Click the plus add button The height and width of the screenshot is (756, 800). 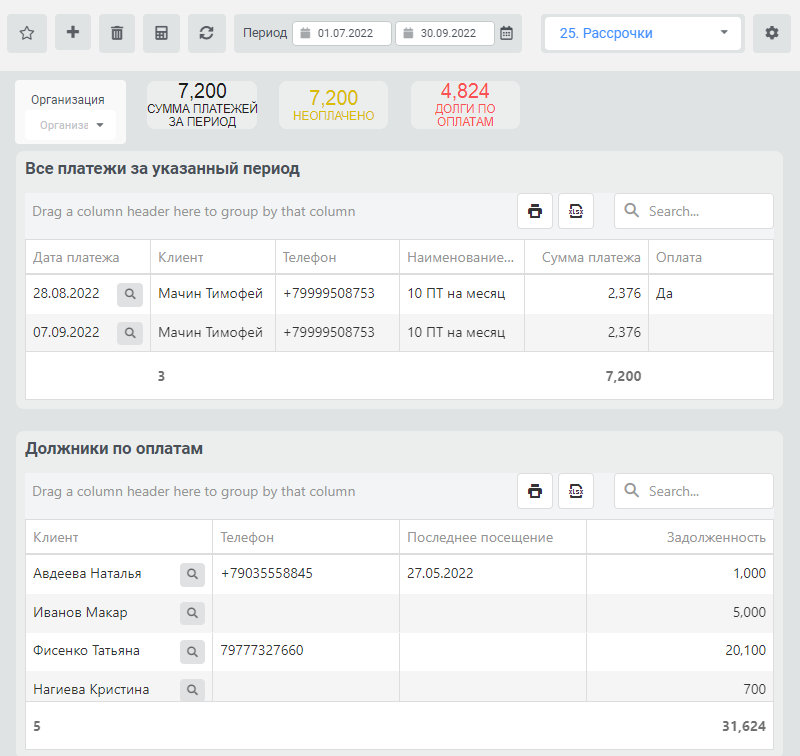click(x=73, y=32)
